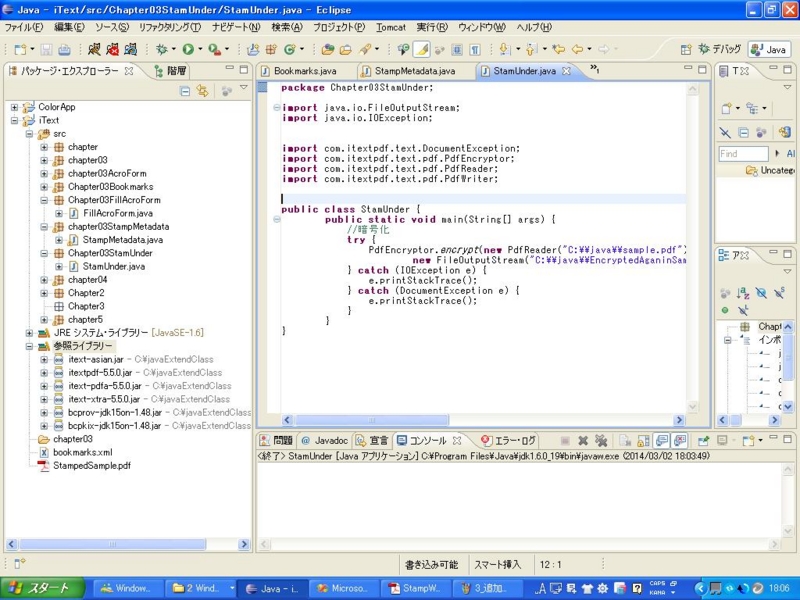Fold main method in editor gutter

277,219
